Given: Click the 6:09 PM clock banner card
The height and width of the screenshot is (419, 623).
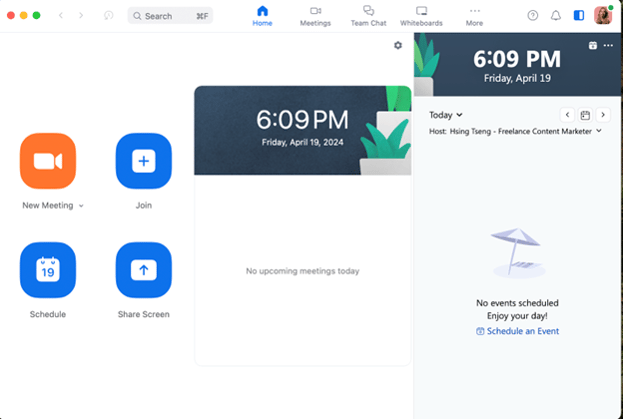Looking at the screenshot, I should click(302, 130).
